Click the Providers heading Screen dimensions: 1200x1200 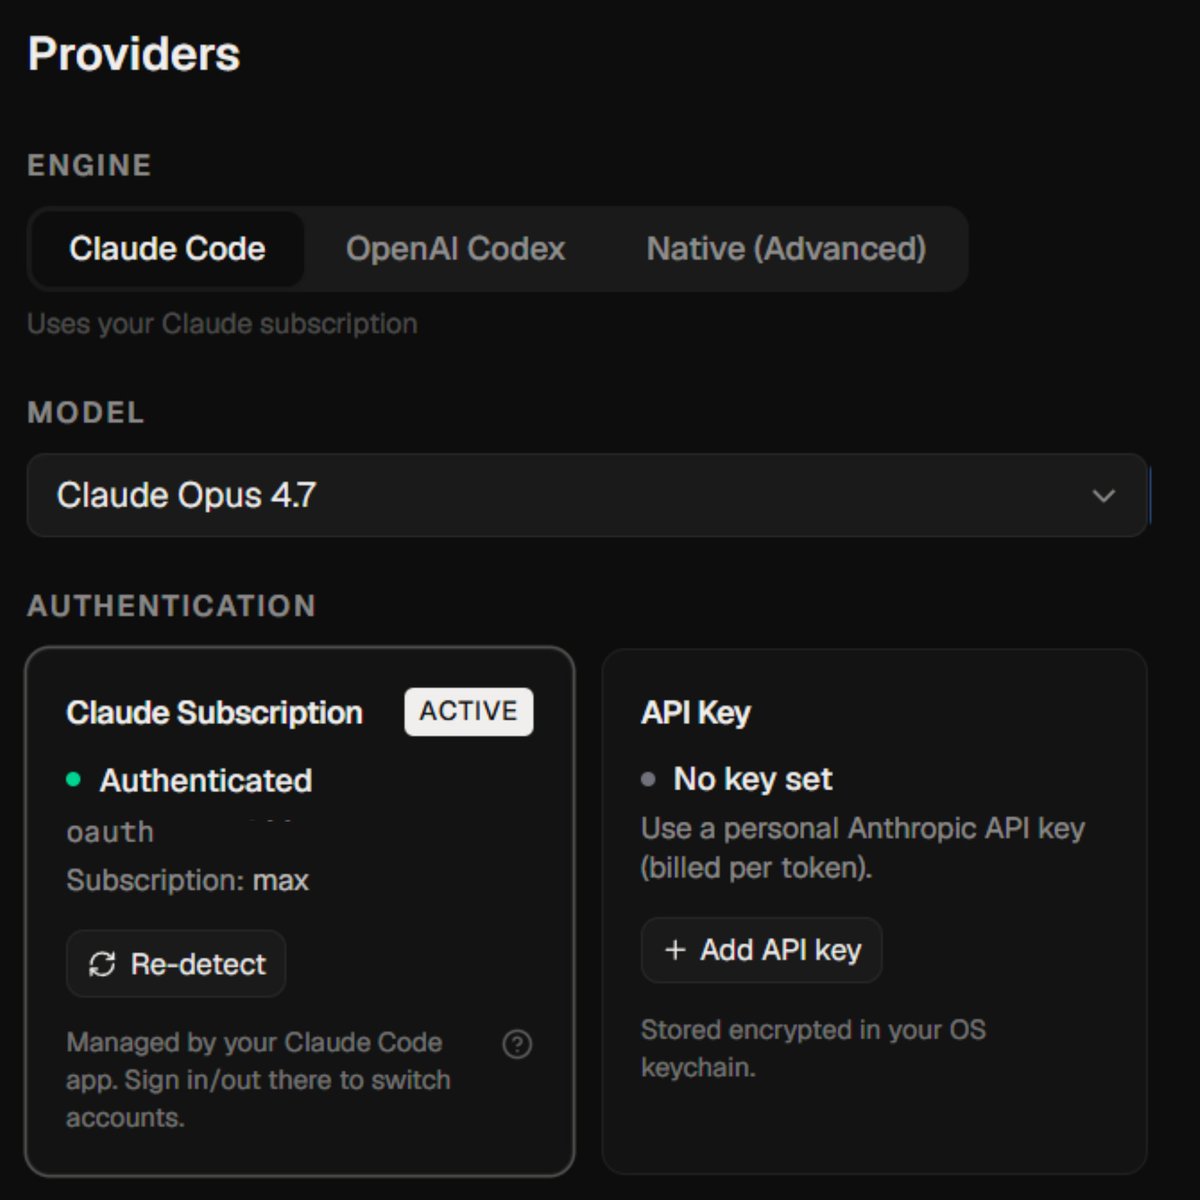coord(134,54)
